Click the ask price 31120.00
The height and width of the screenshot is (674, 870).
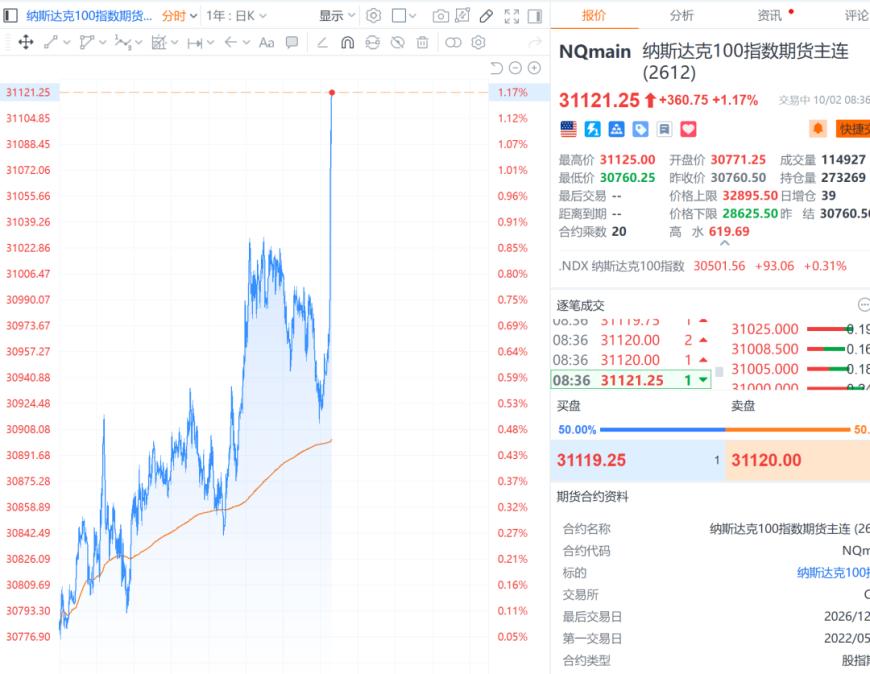766,460
